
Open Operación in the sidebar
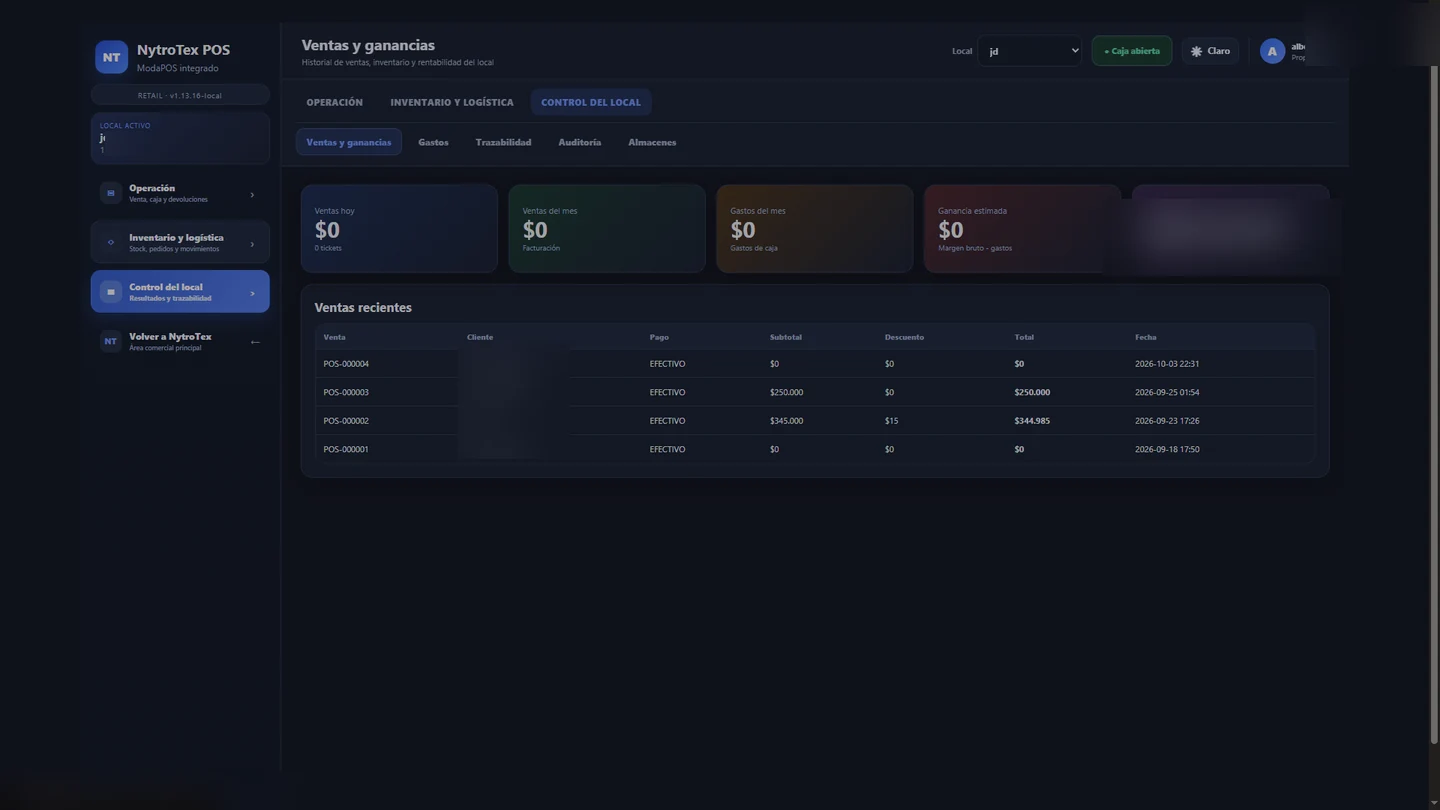click(x=180, y=193)
